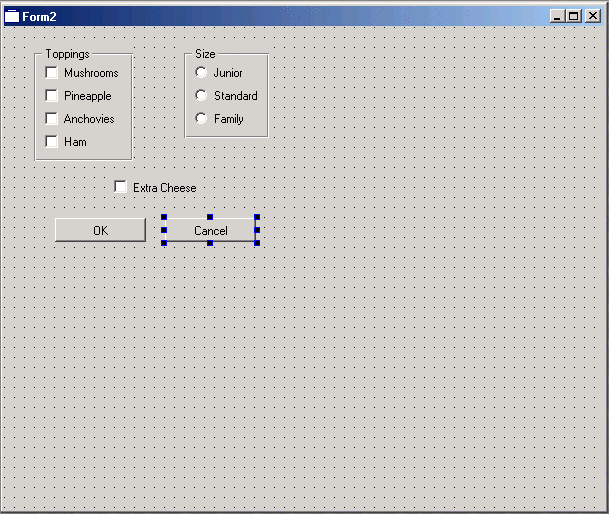Close the Form2 designer window
Image resolution: width=609 pixels, height=514 pixels.
[592, 16]
